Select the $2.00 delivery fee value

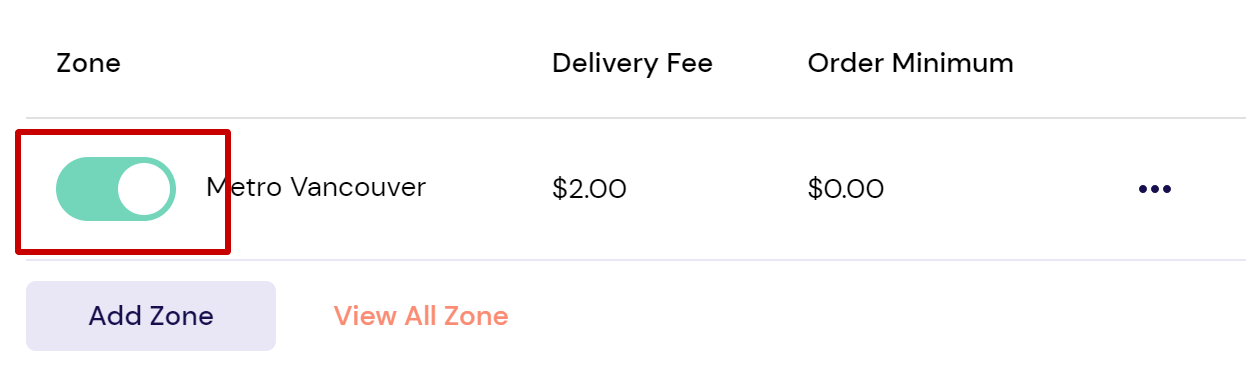pos(589,189)
